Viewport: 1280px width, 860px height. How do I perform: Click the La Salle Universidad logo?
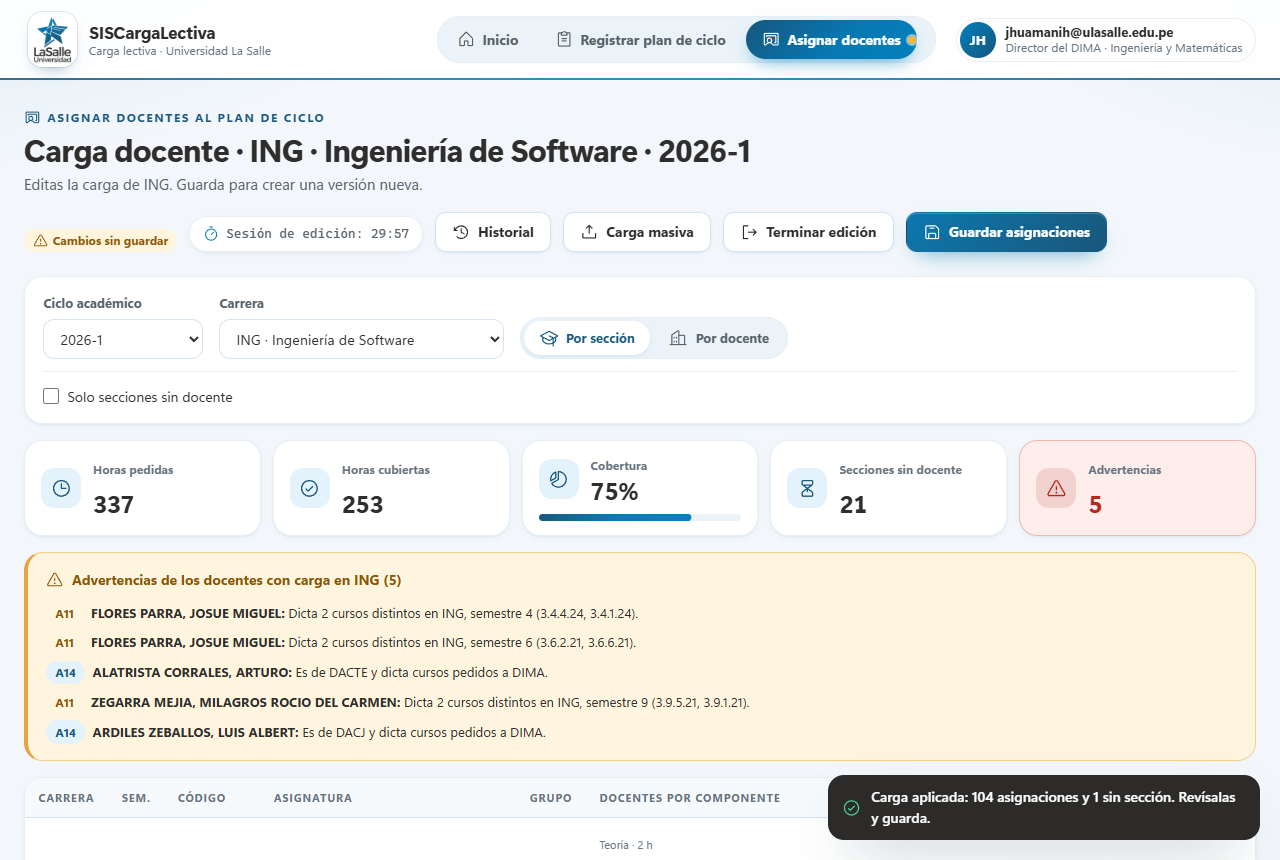tap(52, 40)
